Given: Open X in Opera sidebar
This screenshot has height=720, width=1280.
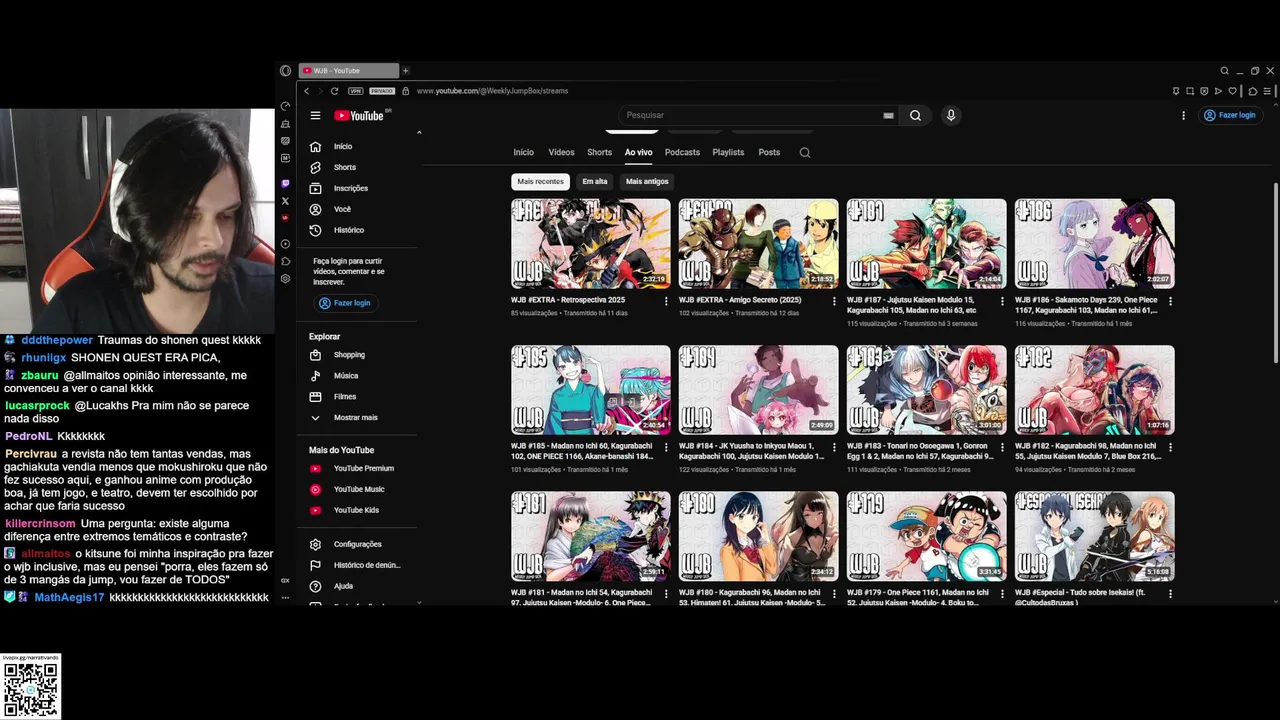Looking at the screenshot, I should click(x=285, y=201).
